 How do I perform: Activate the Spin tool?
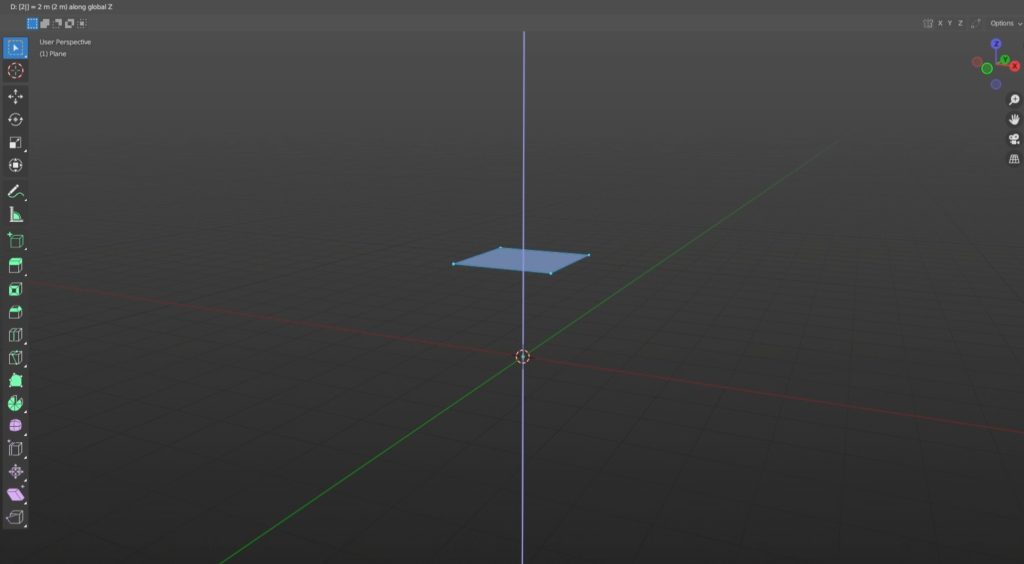click(x=15, y=403)
